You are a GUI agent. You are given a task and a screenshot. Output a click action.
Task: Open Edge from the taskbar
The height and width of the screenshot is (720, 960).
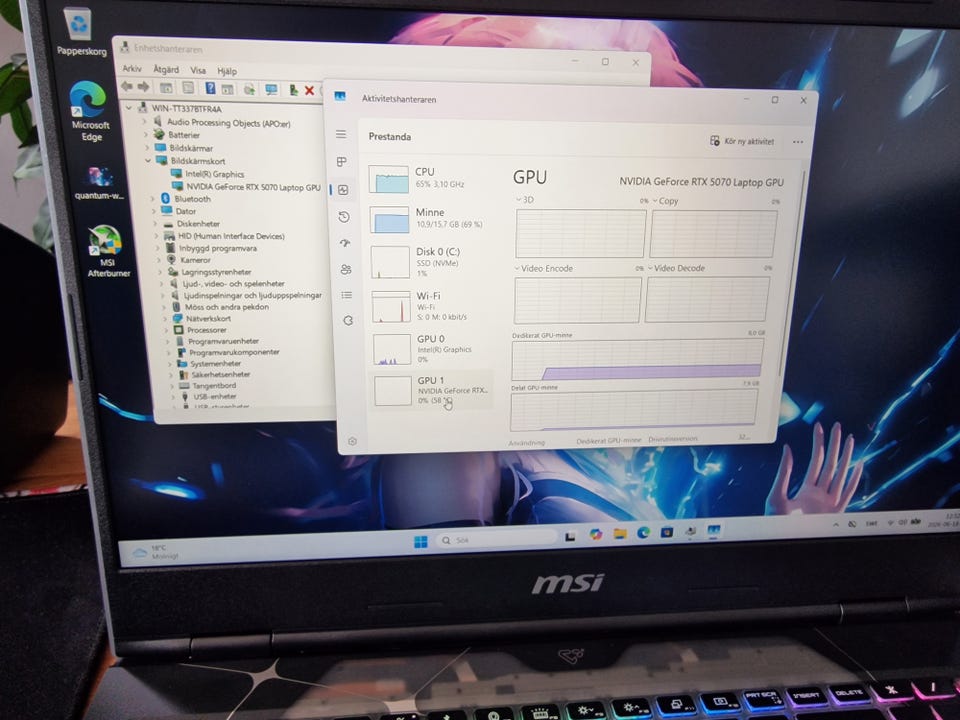pyautogui.click(x=643, y=533)
